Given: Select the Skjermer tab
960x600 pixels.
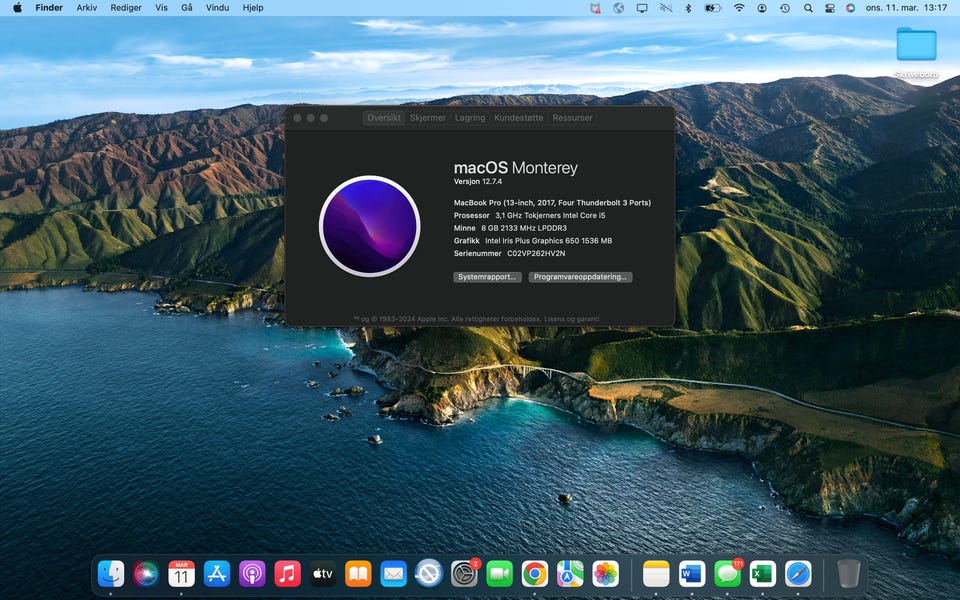Looking at the screenshot, I should 428,118.
